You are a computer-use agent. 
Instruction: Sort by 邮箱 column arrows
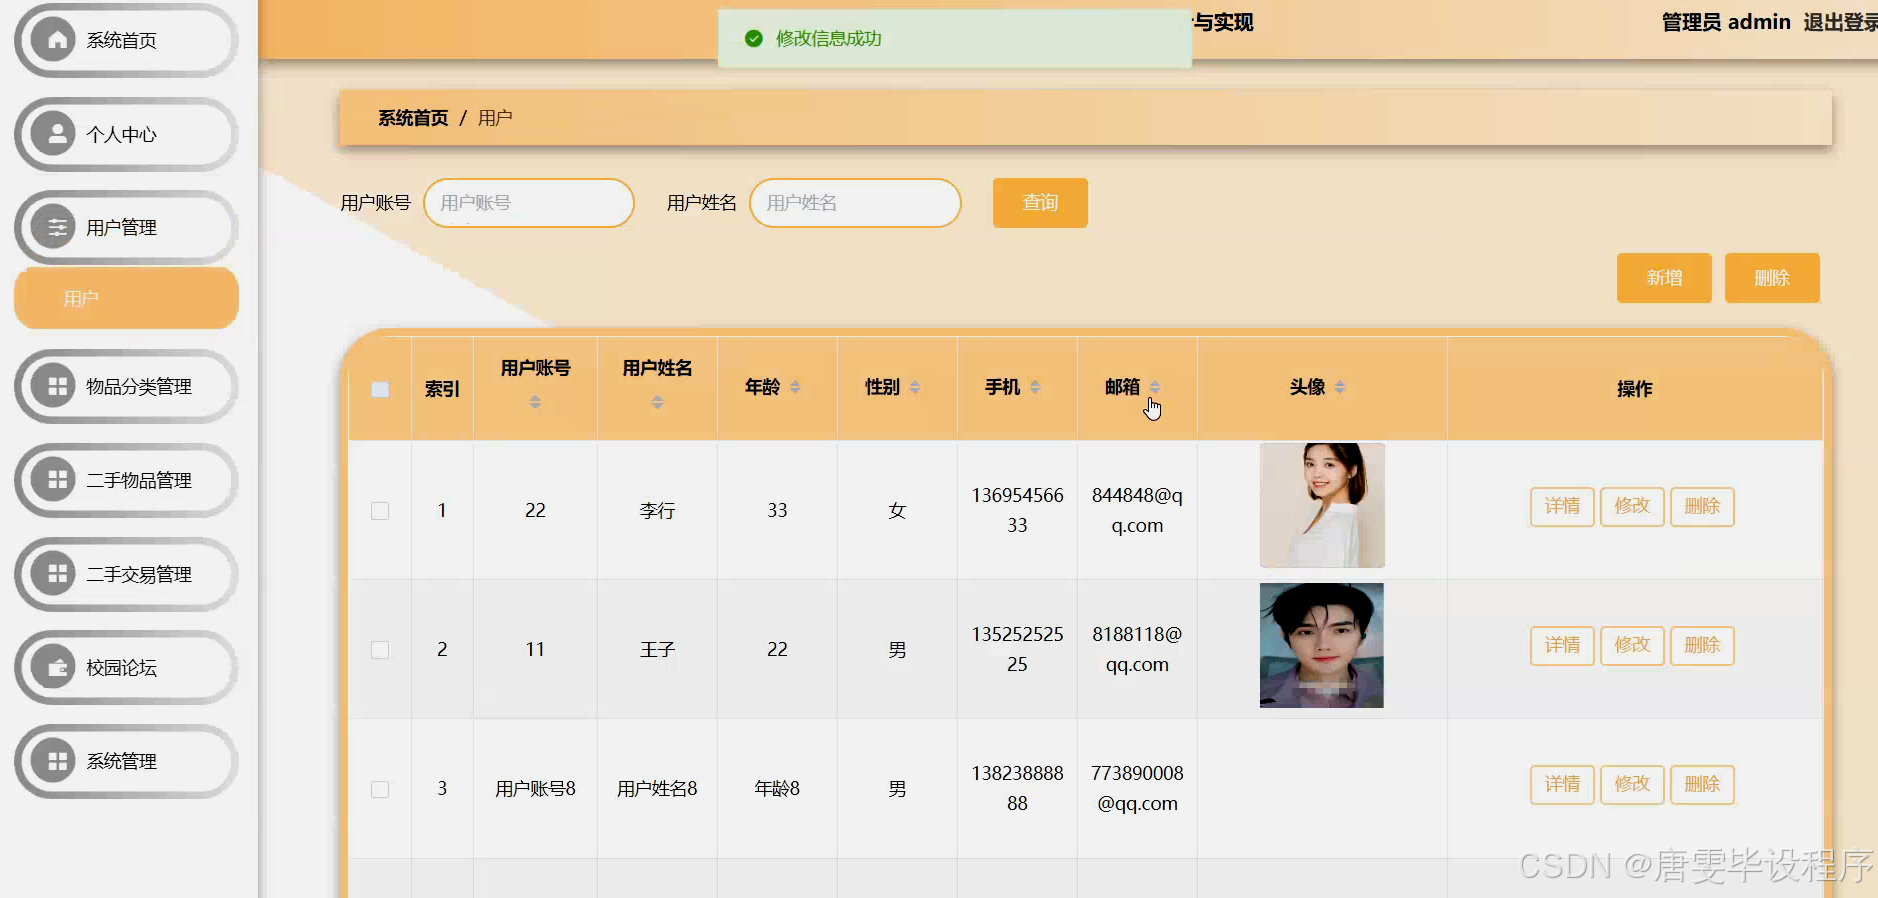[1155, 387]
